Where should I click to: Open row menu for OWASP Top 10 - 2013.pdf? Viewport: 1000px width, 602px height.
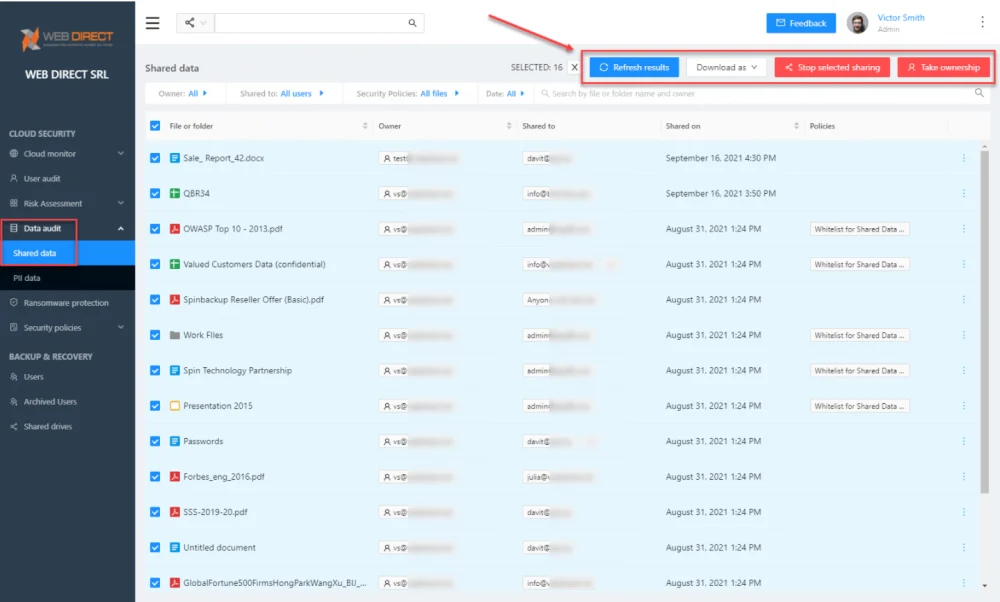tap(964, 229)
